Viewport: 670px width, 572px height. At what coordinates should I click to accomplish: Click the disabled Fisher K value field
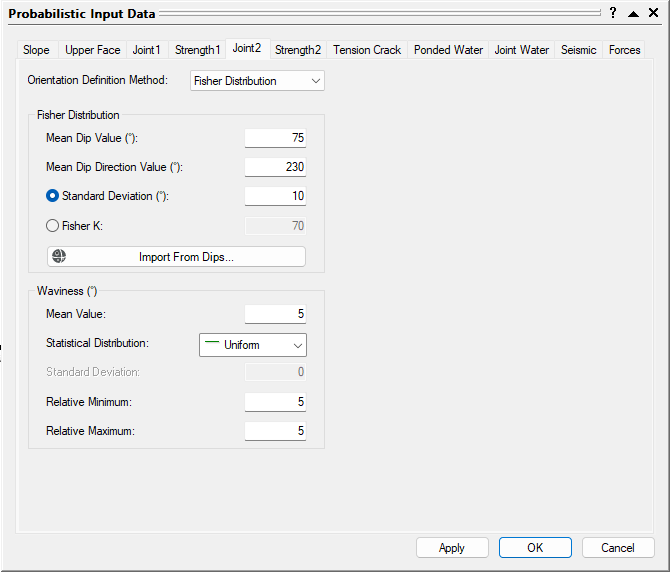[275, 226]
